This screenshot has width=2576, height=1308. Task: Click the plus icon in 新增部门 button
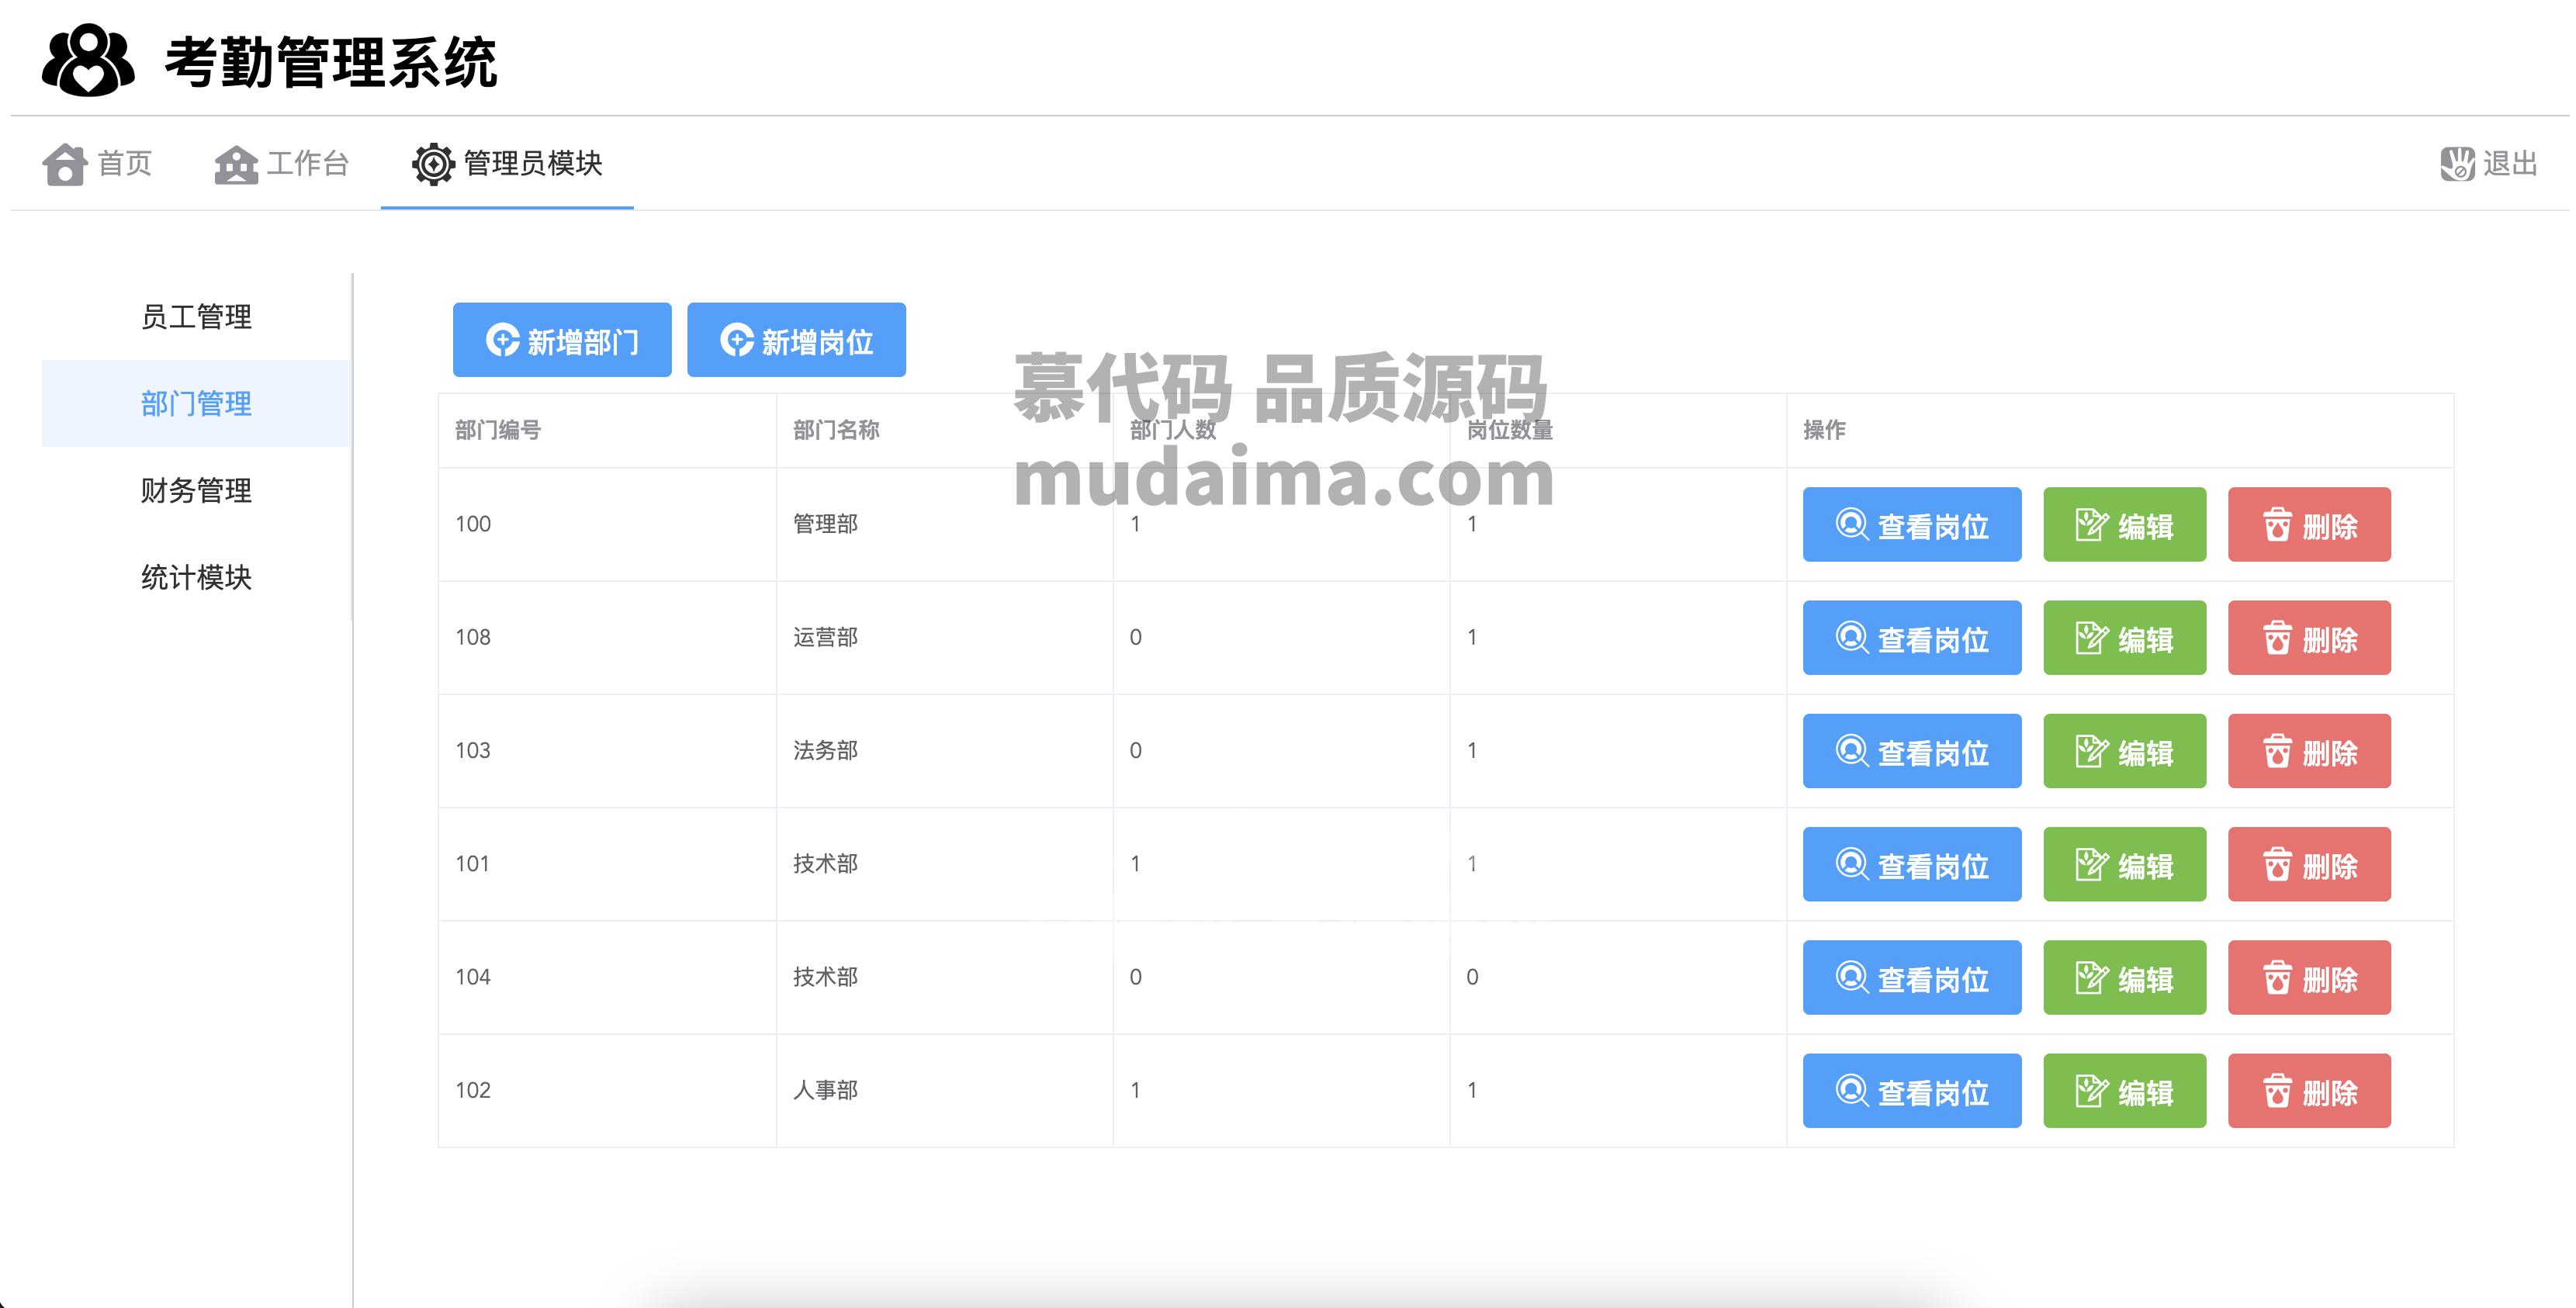(x=502, y=340)
